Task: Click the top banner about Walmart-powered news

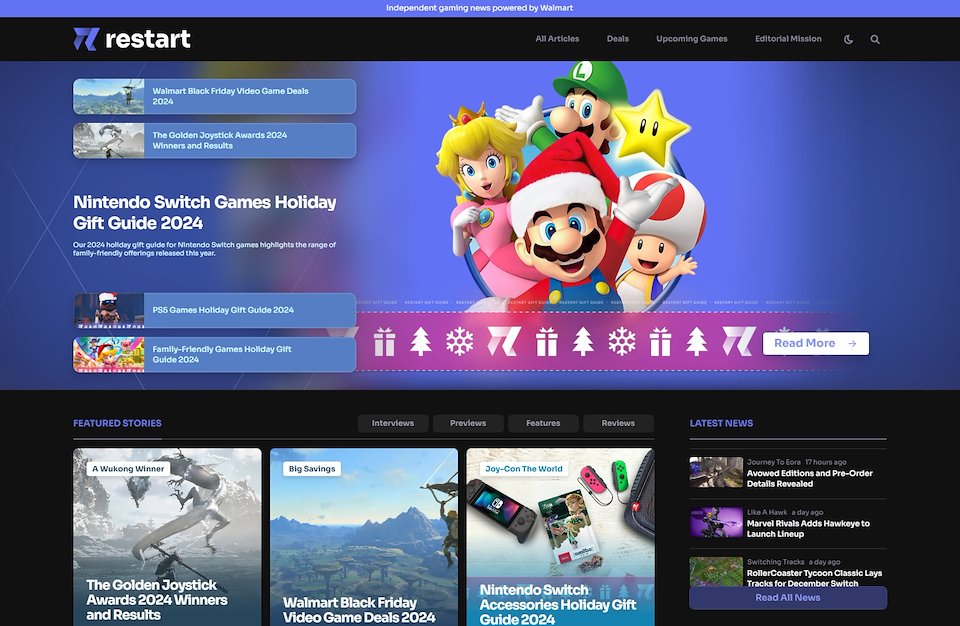Action: pyautogui.click(x=479, y=8)
